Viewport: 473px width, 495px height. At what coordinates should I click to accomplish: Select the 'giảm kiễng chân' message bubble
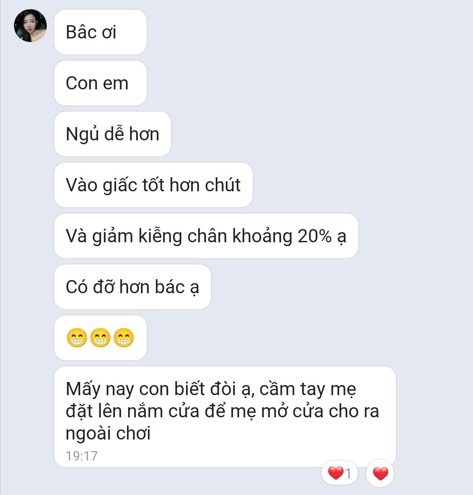pyautogui.click(x=206, y=236)
